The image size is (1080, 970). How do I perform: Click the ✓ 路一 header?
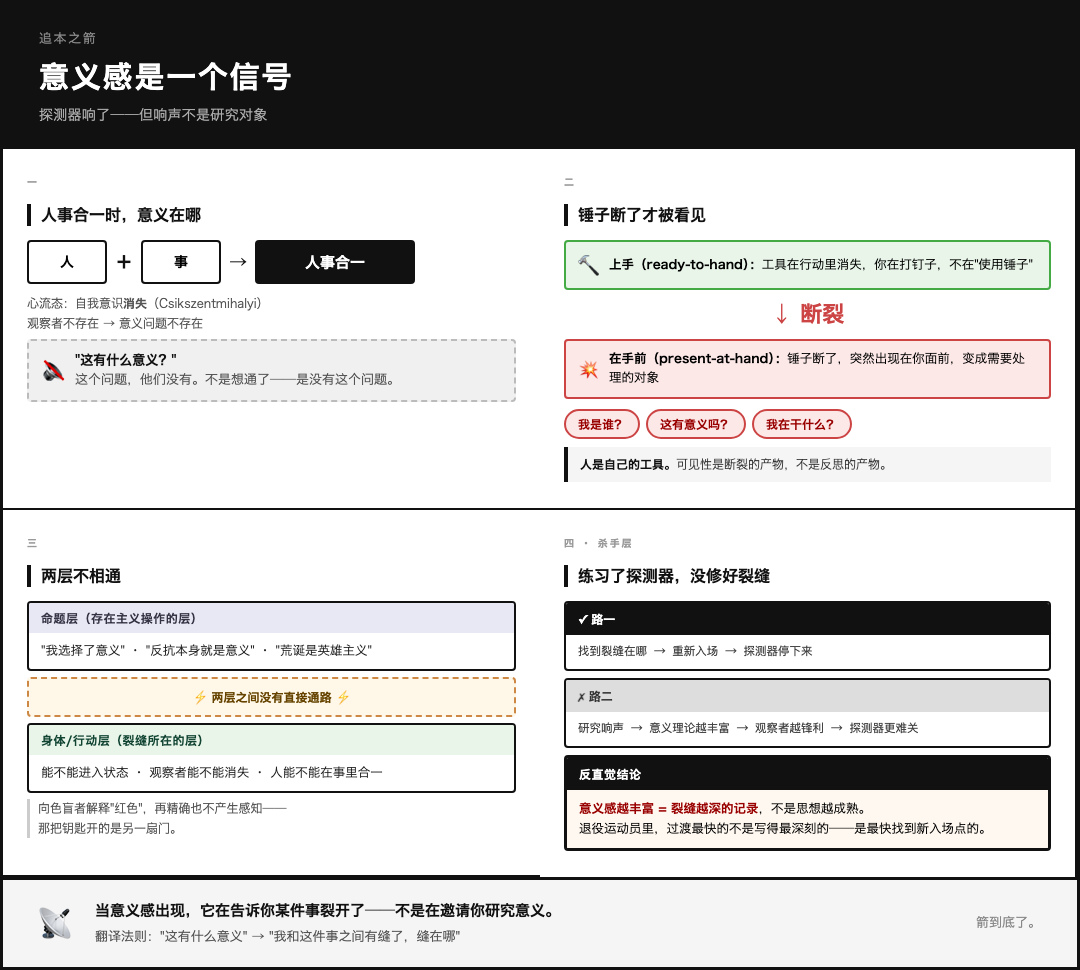point(807,619)
